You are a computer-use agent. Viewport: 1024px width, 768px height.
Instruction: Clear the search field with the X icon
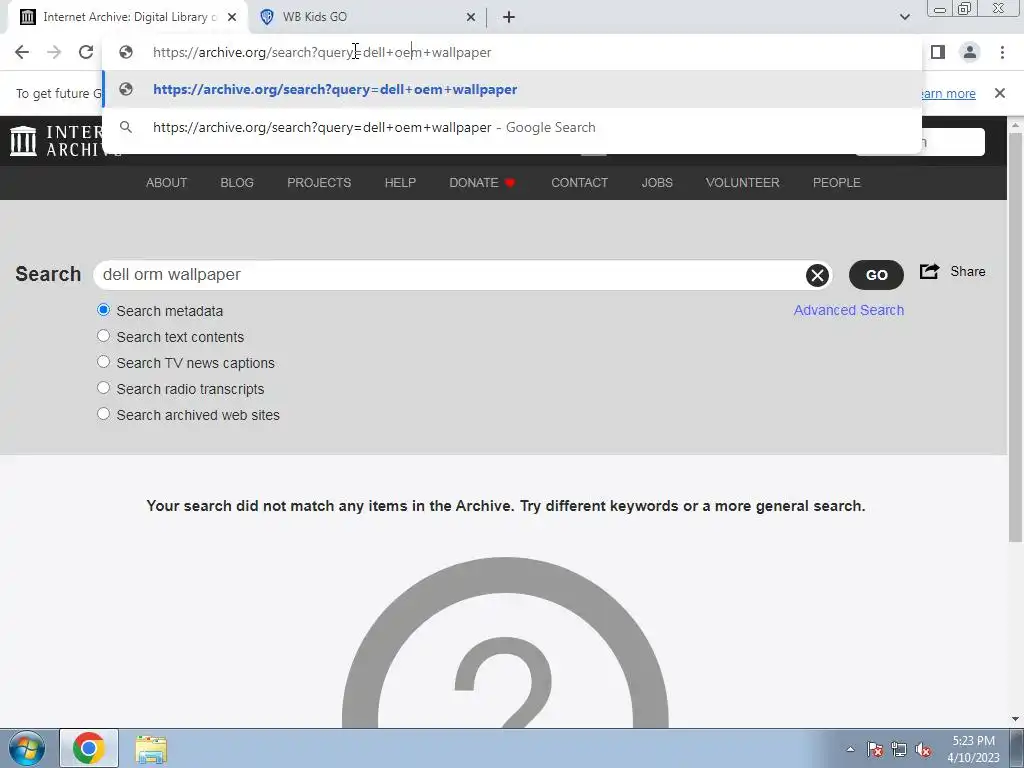coord(817,275)
